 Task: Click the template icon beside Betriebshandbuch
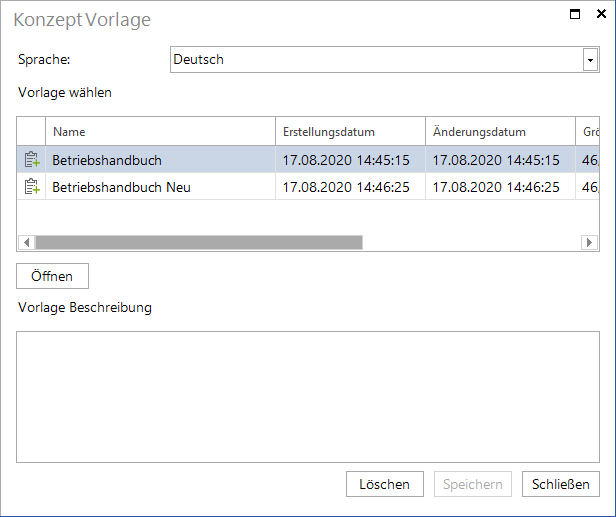coord(32,160)
